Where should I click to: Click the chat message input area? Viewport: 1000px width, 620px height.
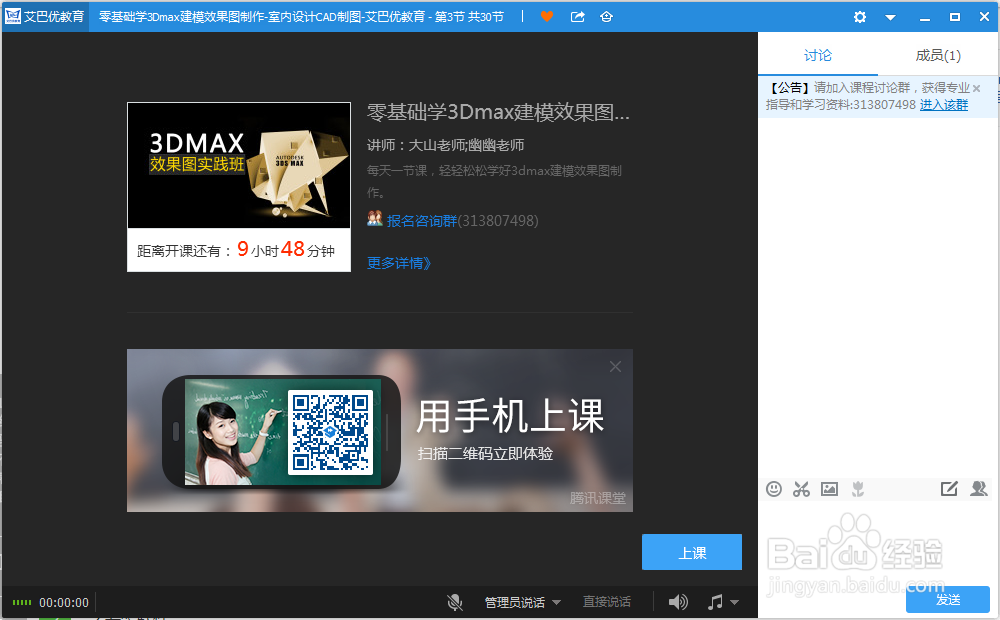click(878, 542)
